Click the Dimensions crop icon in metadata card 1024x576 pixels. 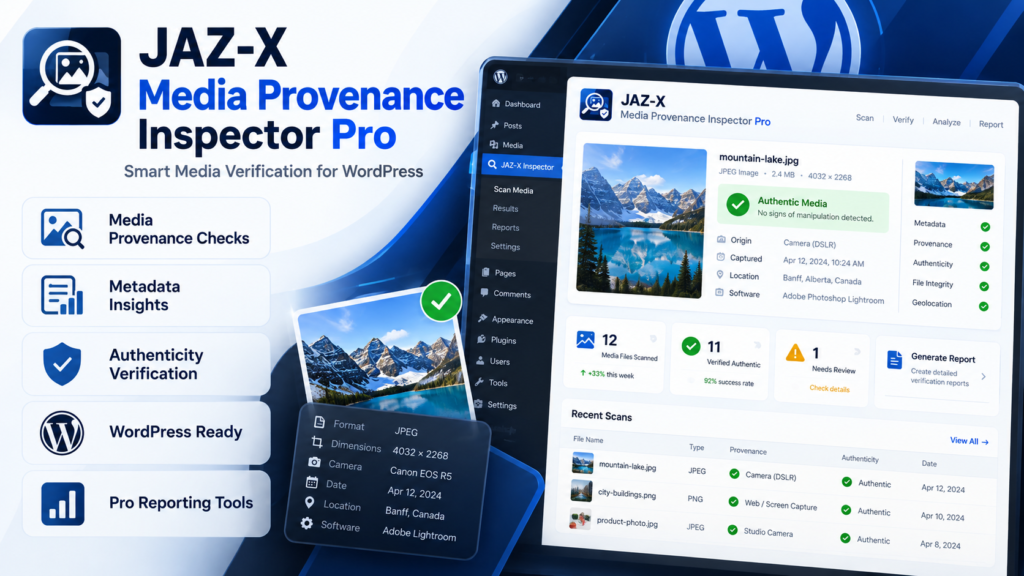(317, 442)
